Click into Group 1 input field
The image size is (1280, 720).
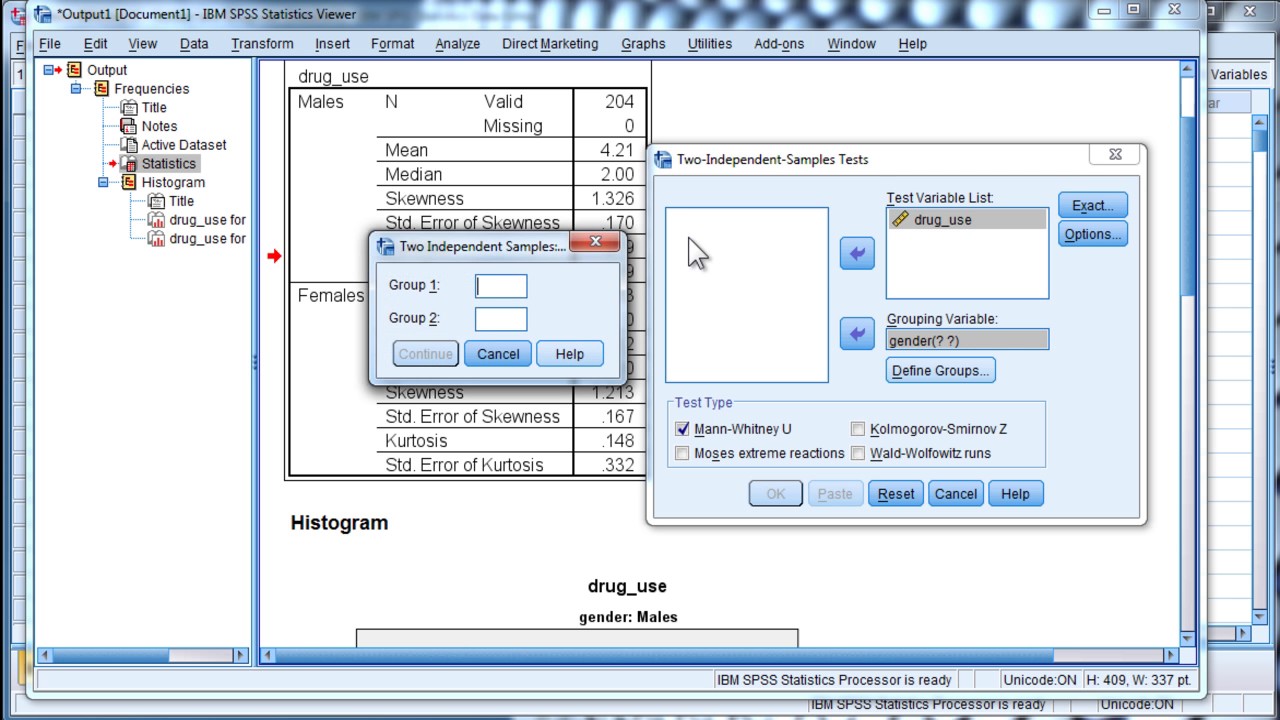[501, 286]
